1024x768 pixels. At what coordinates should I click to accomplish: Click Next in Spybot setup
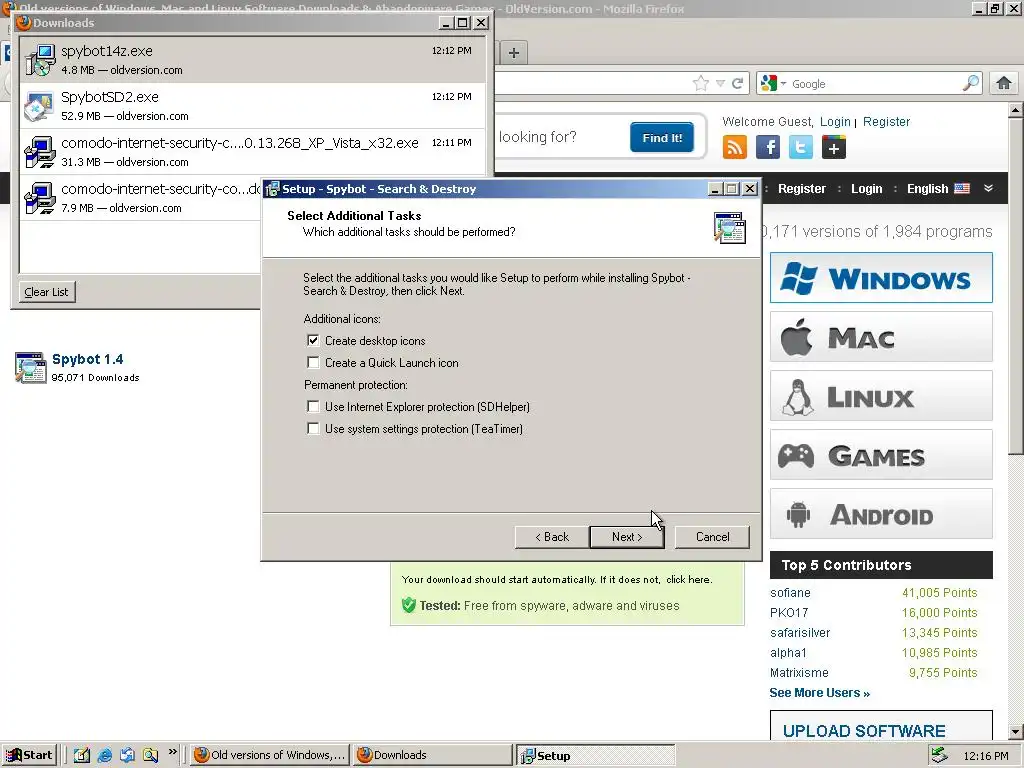[x=627, y=537]
